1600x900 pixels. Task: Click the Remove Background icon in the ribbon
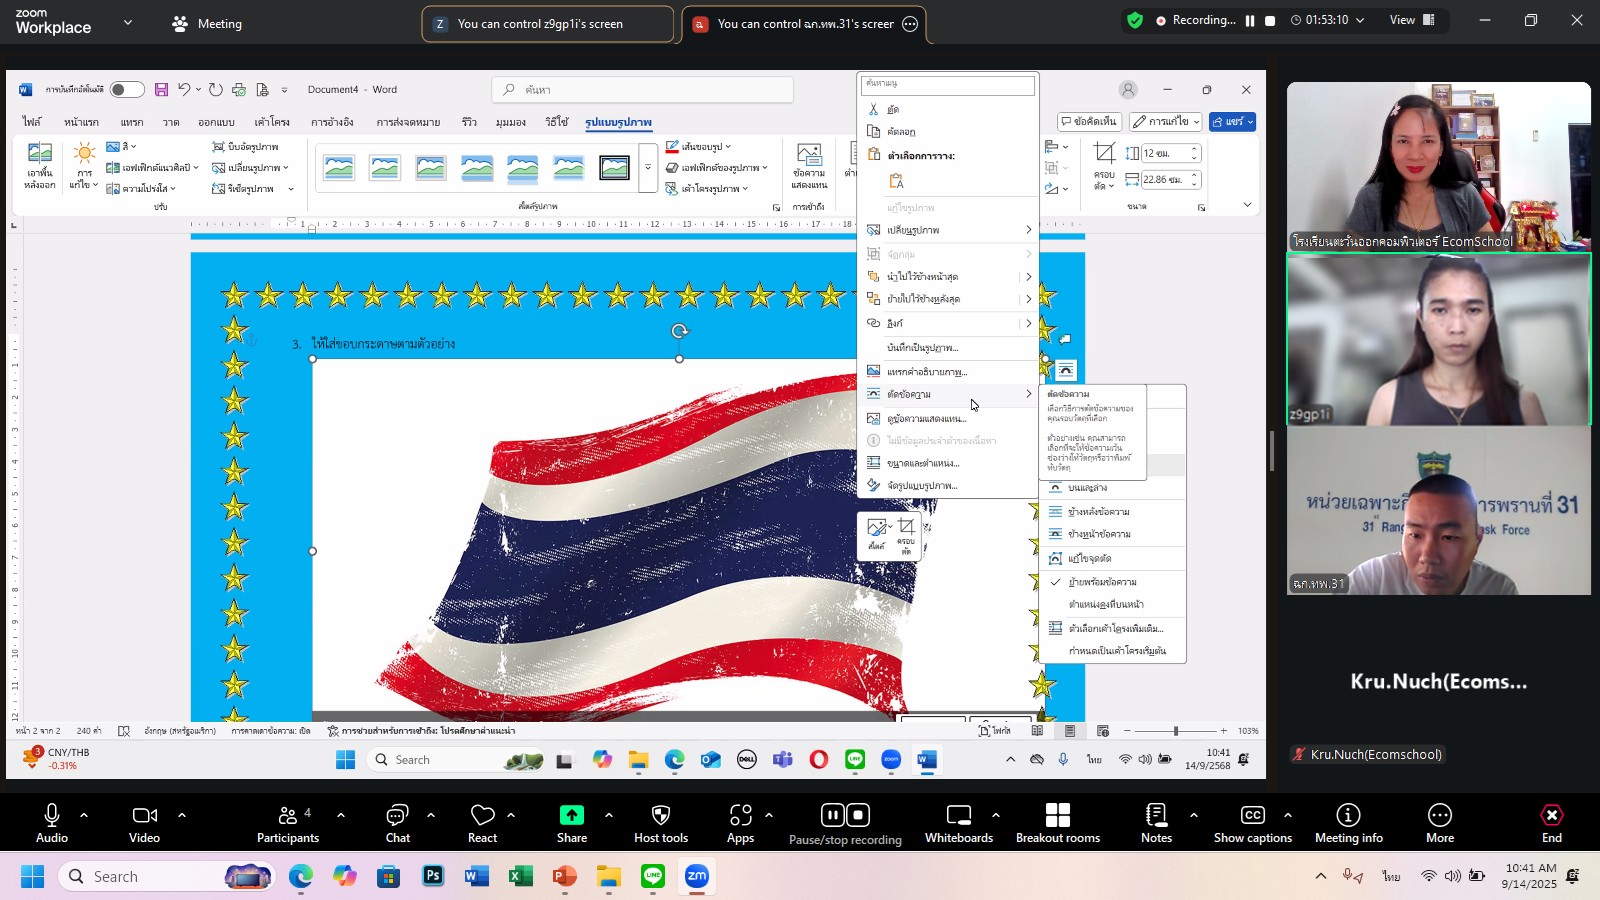coord(40,164)
